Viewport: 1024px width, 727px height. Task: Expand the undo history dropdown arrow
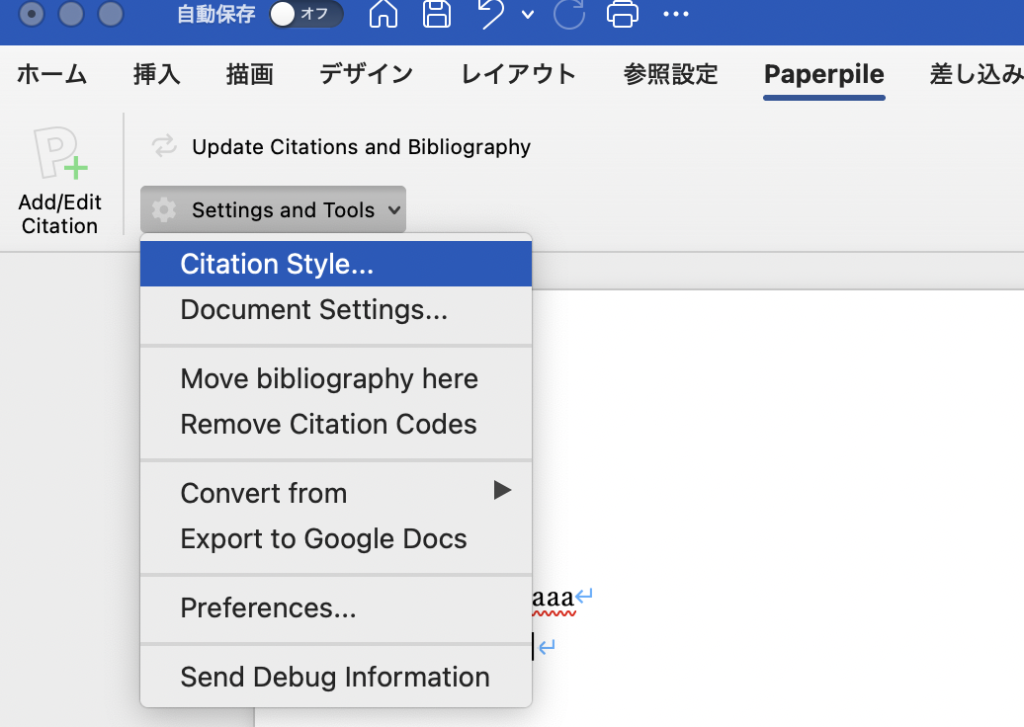point(528,14)
